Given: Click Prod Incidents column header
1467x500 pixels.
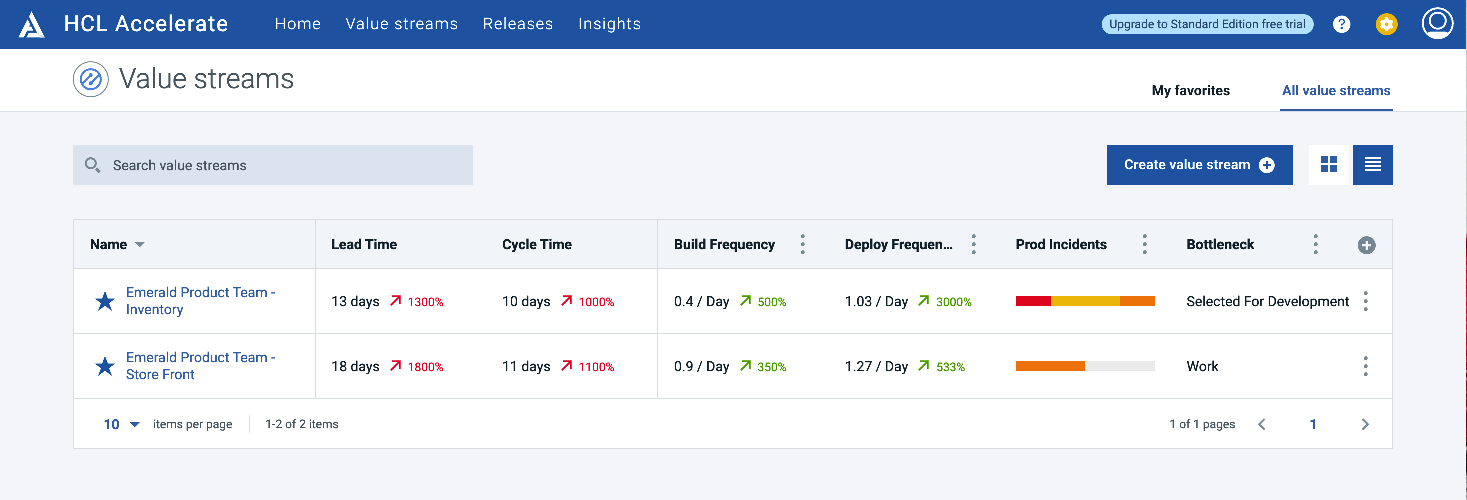Looking at the screenshot, I should 1061,244.
